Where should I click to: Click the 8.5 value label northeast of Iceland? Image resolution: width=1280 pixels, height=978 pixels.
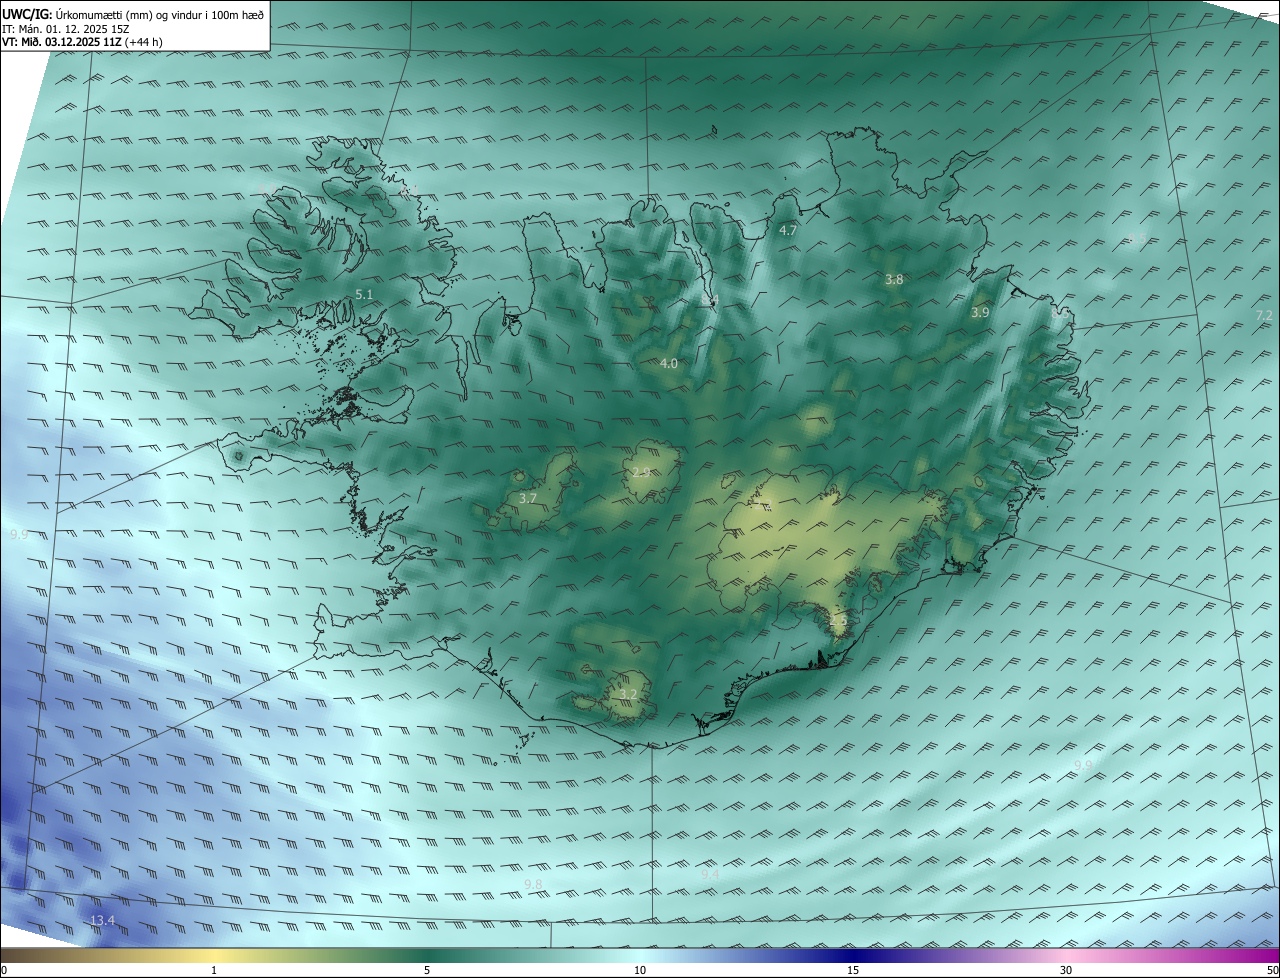[x=1137, y=238]
